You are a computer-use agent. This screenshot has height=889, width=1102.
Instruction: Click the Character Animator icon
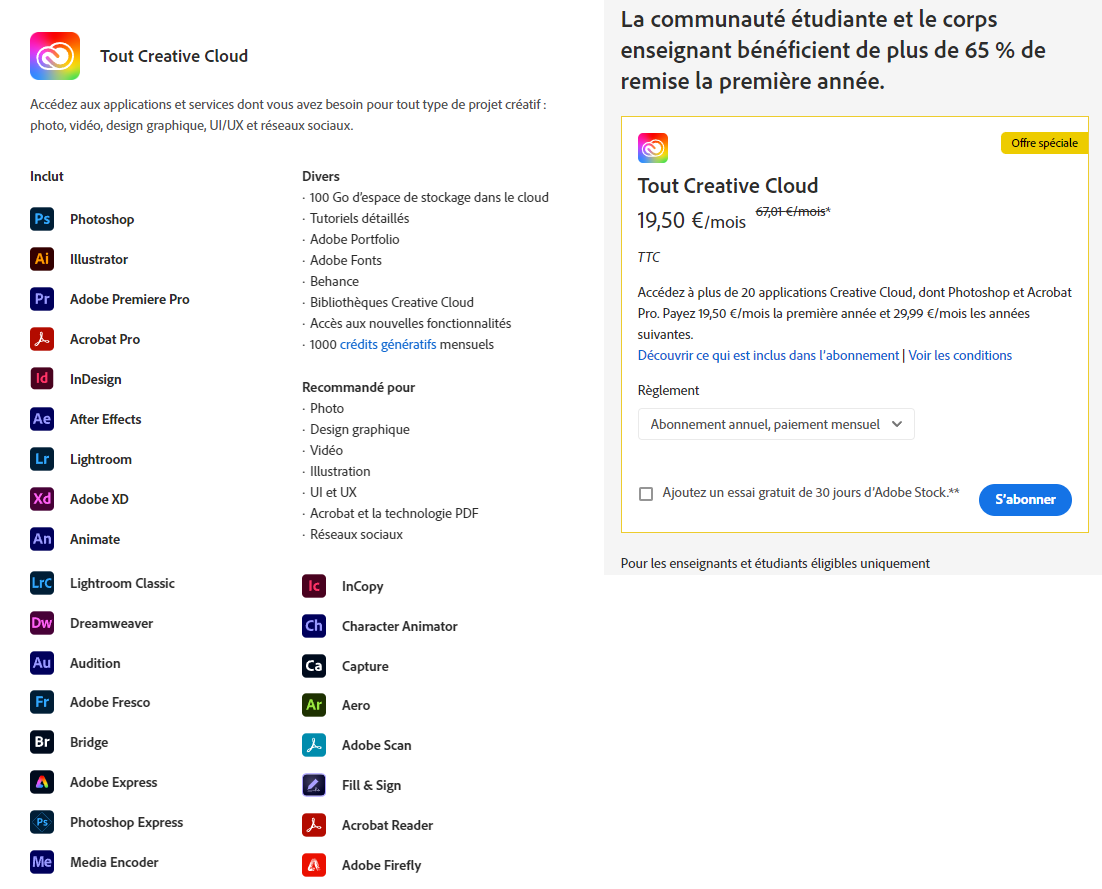(314, 626)
